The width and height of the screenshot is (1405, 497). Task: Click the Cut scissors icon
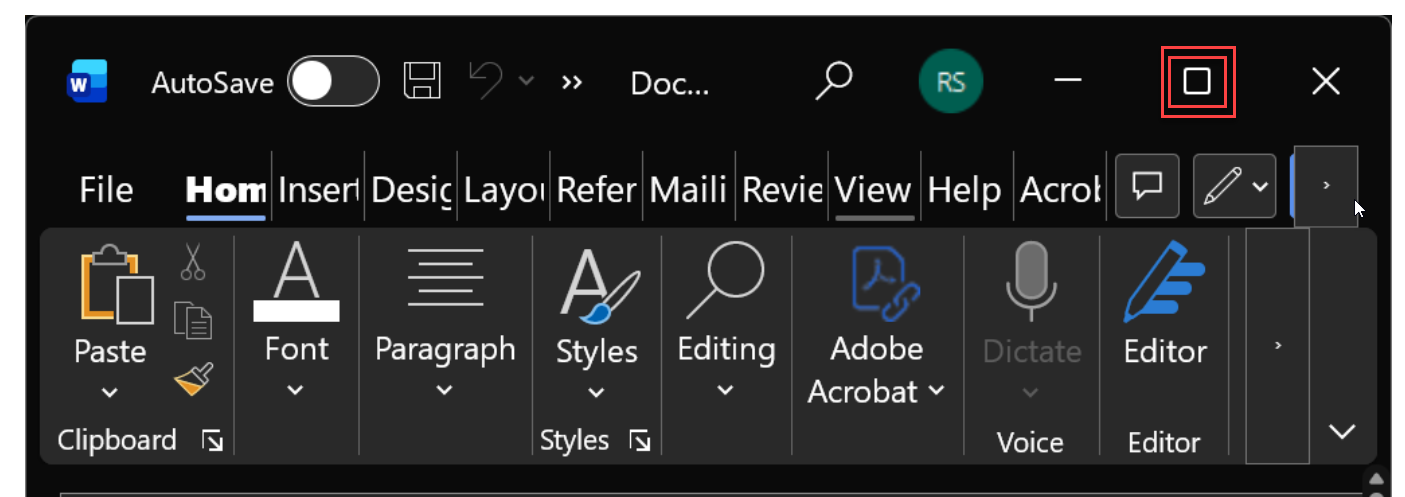tap(193, 262)
